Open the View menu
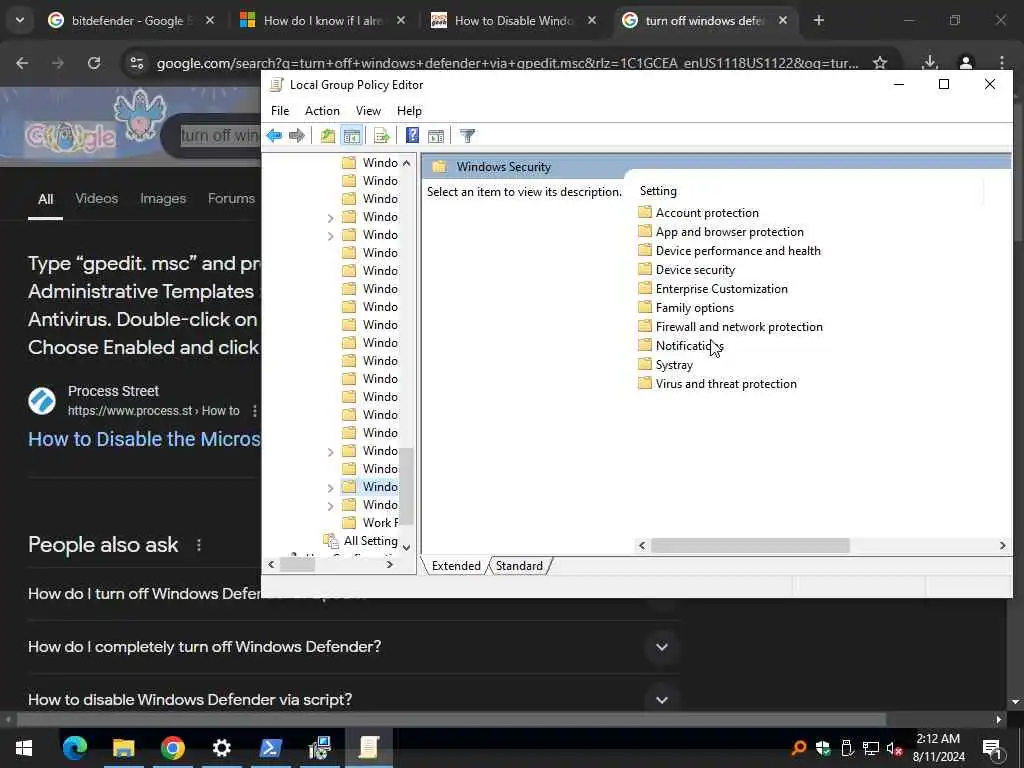The width and height of the screenshot is (1024, 768). click(368, 111)
